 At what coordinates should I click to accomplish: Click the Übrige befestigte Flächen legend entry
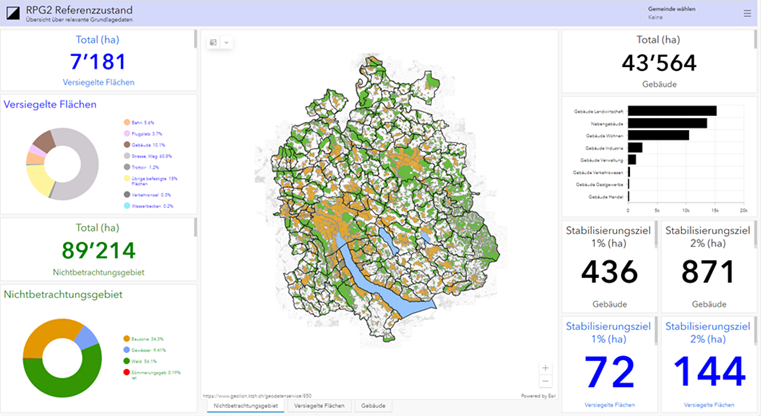[151, 181]
